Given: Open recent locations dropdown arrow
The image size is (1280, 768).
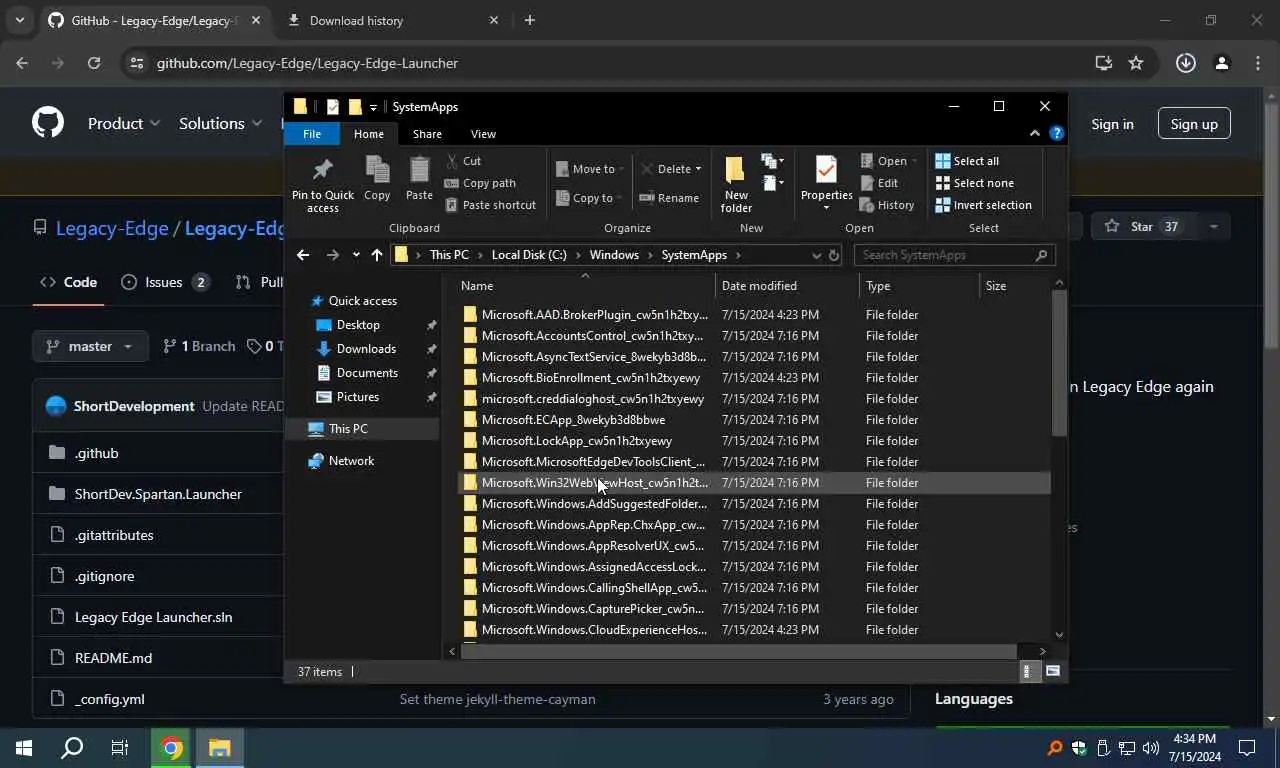Looking at the screenshot, I should [356, 255].
